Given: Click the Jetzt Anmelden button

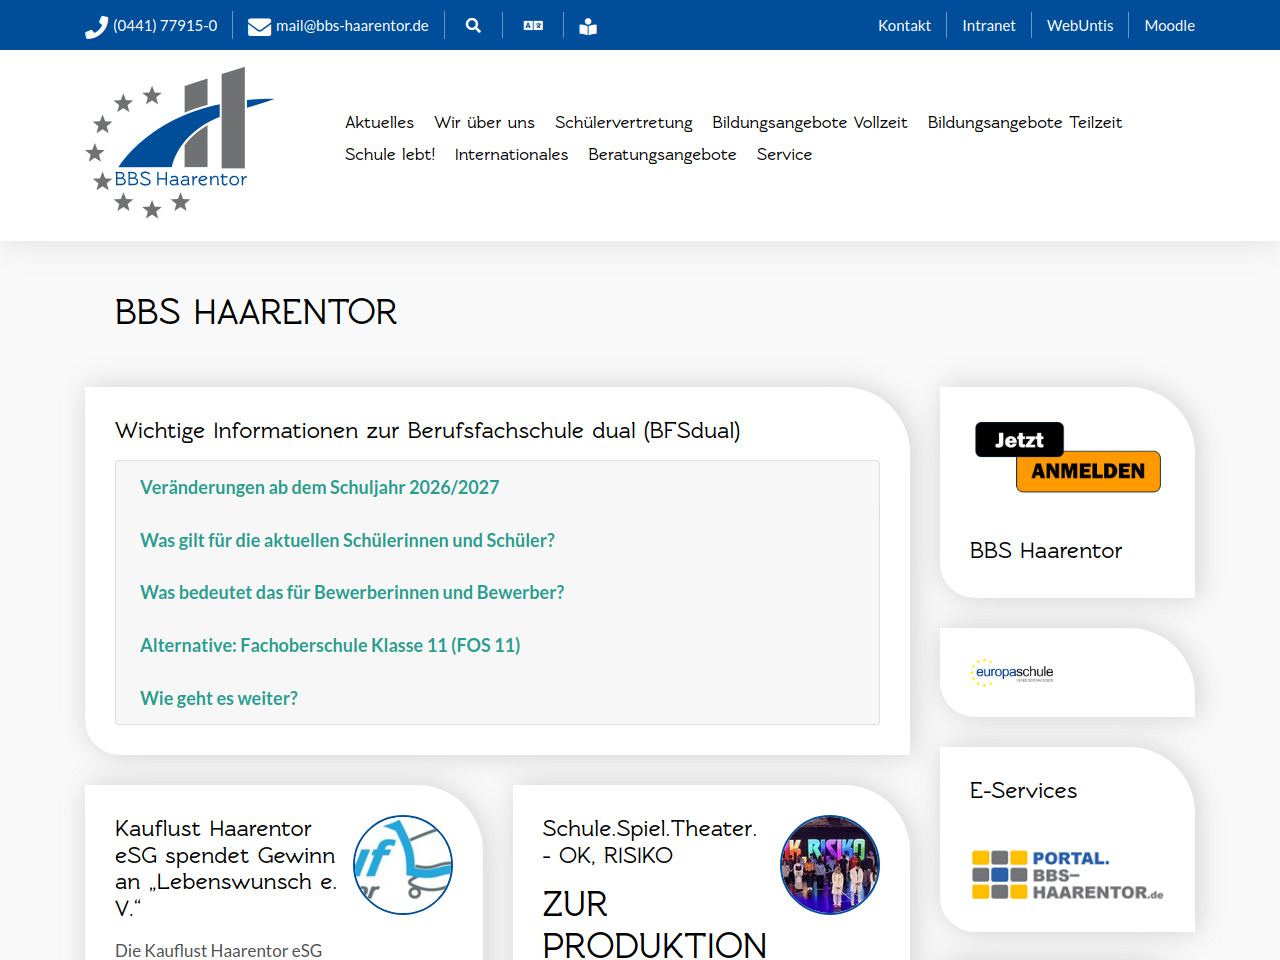Looking at the screenshot, I should (x=1067, y=457).
